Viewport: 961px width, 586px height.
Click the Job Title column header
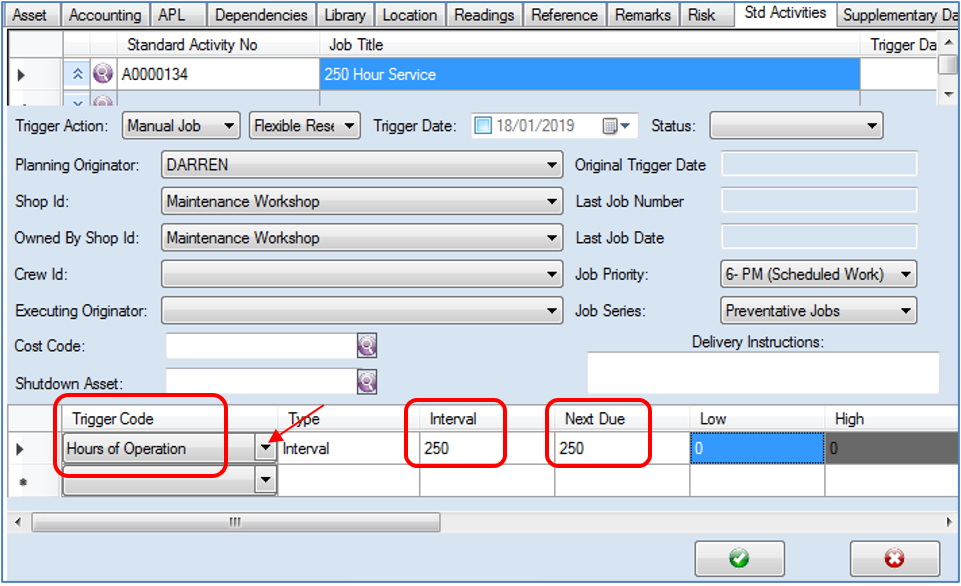click(590, 45)
